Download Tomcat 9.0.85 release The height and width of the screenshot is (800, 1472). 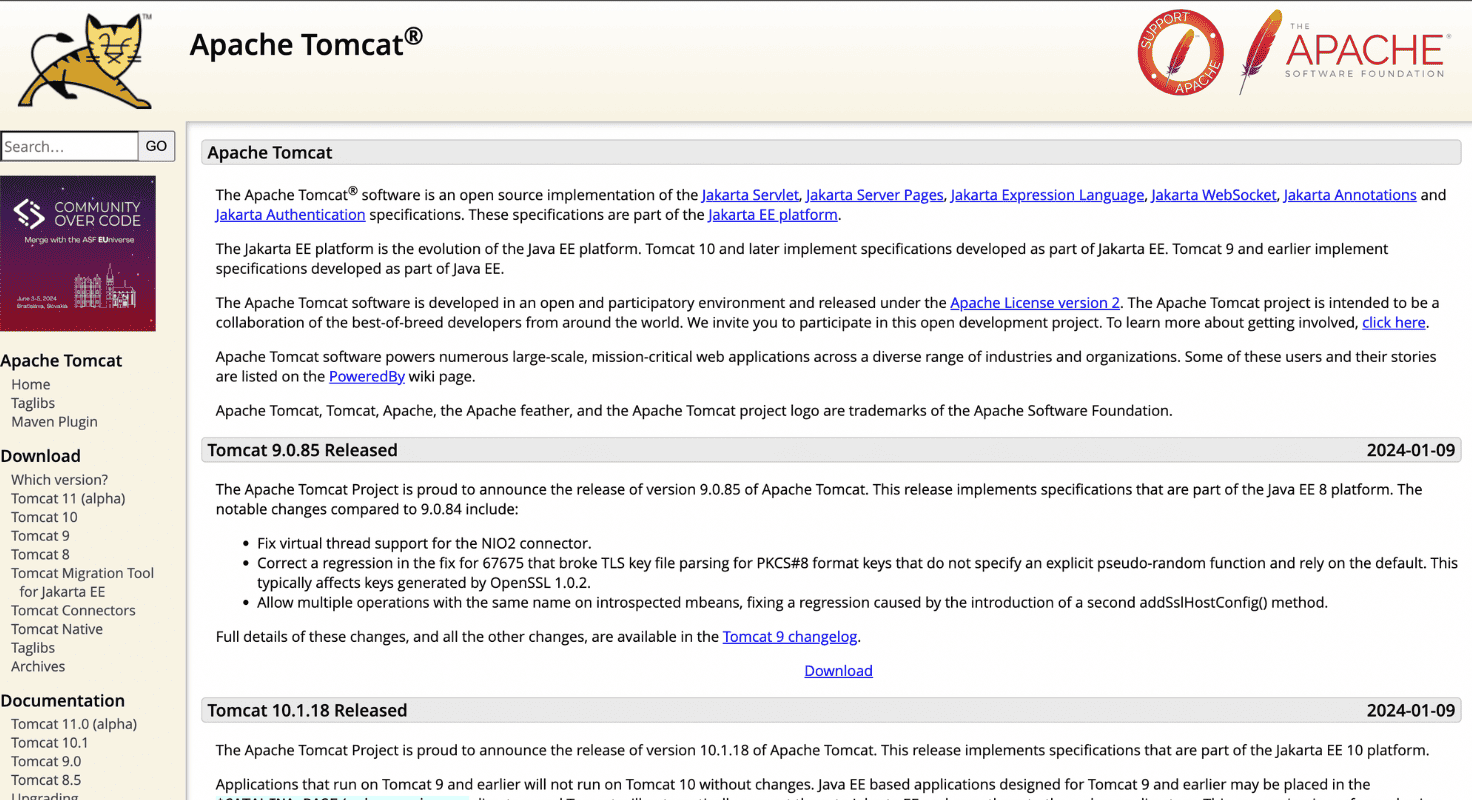[x=838, y=670]
